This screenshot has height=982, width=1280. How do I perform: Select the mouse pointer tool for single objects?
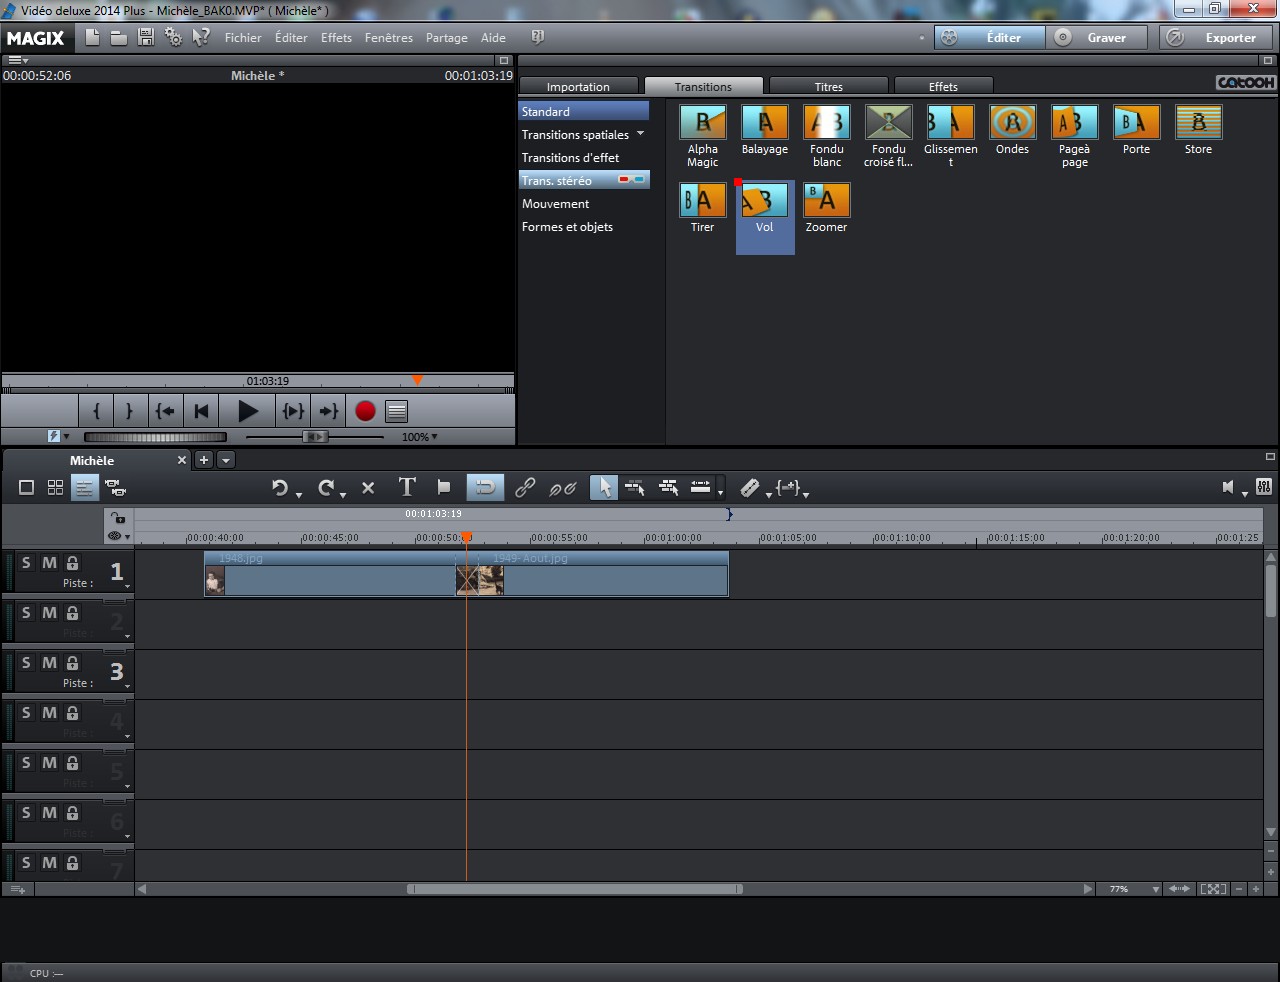[603, 488]
